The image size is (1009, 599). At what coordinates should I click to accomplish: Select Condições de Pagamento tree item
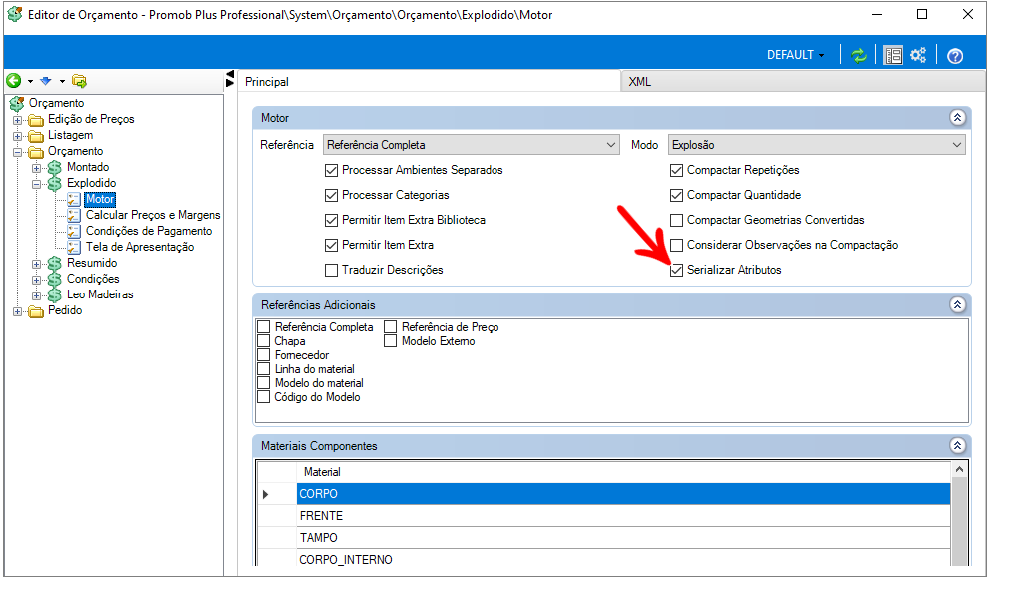[149, 232]
